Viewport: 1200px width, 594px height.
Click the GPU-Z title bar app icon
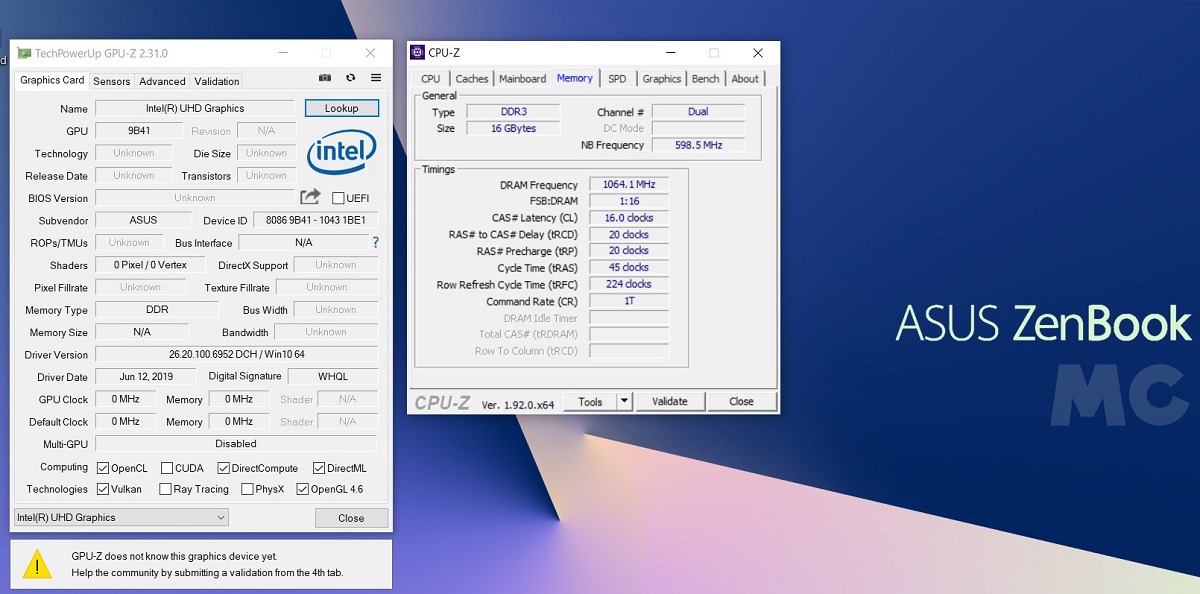(24, 53)
